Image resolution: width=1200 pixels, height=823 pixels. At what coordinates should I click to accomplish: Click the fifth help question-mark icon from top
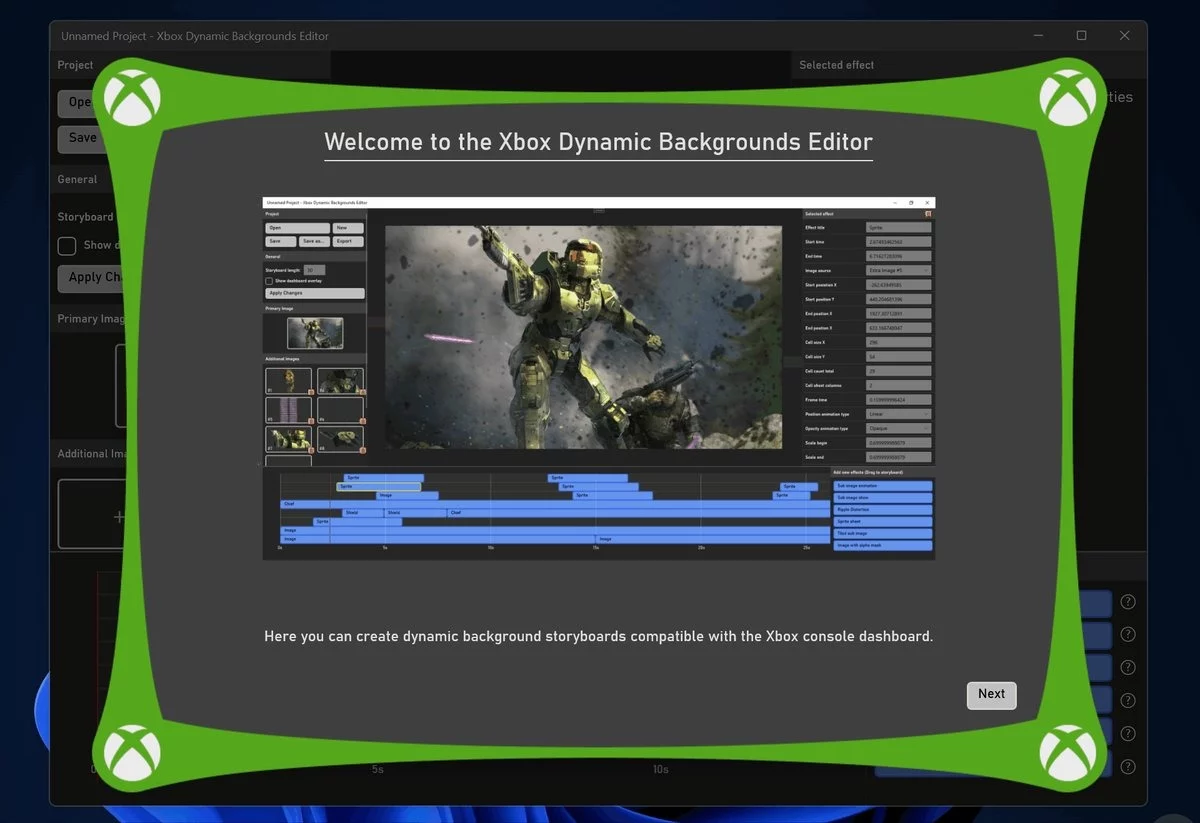coord(1128,734)
